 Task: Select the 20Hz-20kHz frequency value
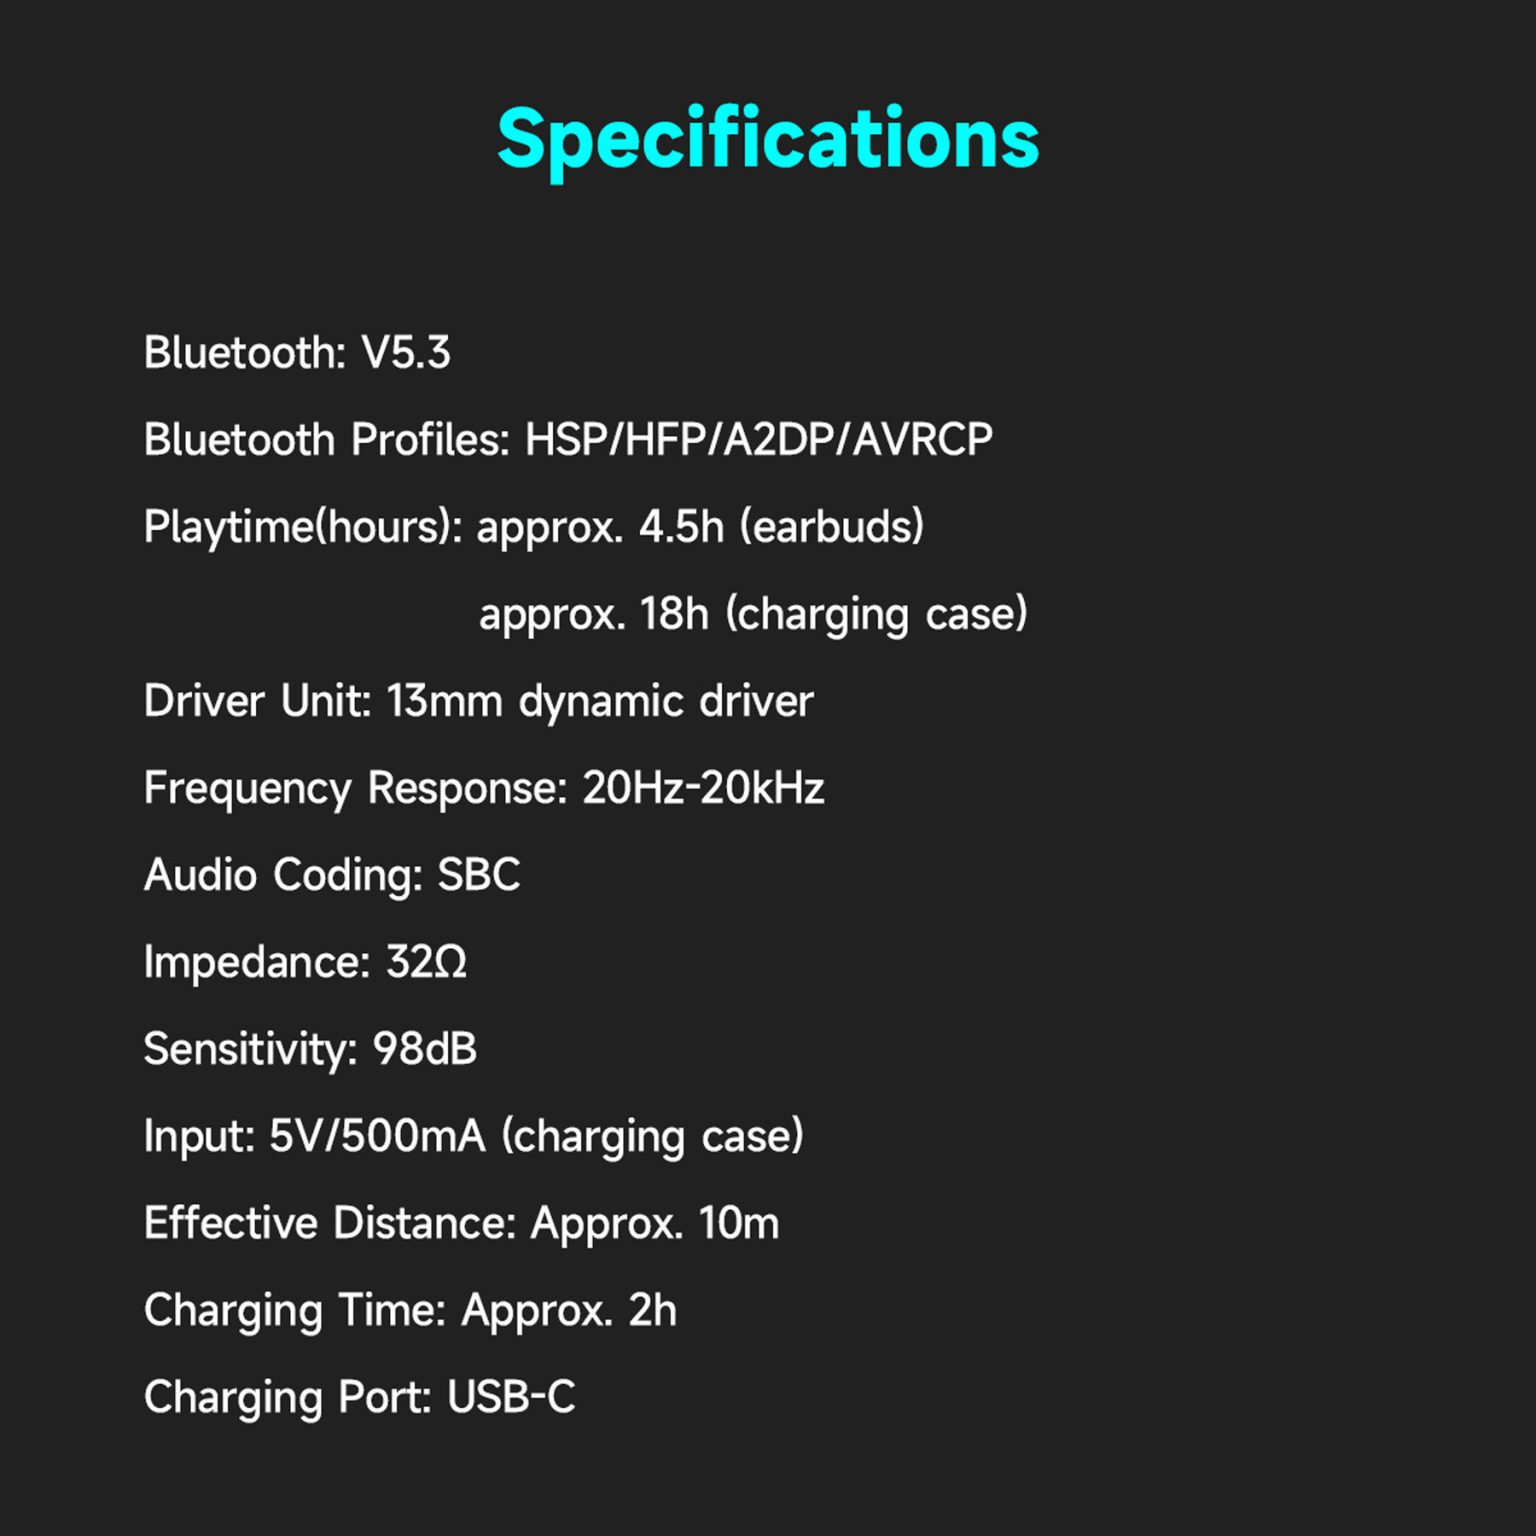point(703,788)
